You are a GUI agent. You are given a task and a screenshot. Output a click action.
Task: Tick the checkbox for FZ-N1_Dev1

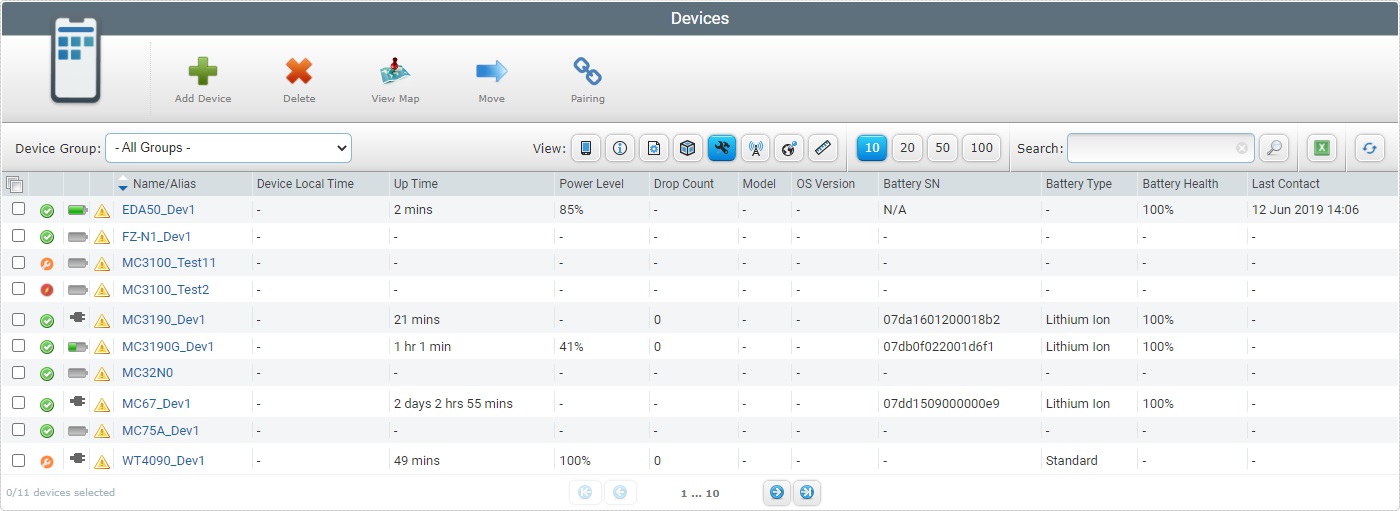18,236
